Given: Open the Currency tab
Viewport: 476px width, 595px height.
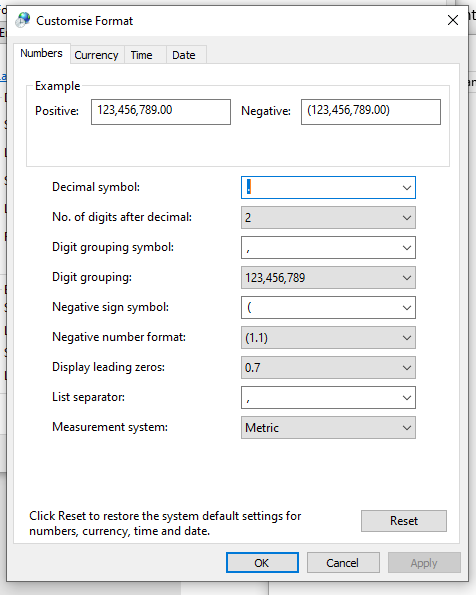Looking at the screenshot, I should click(96, 55).
